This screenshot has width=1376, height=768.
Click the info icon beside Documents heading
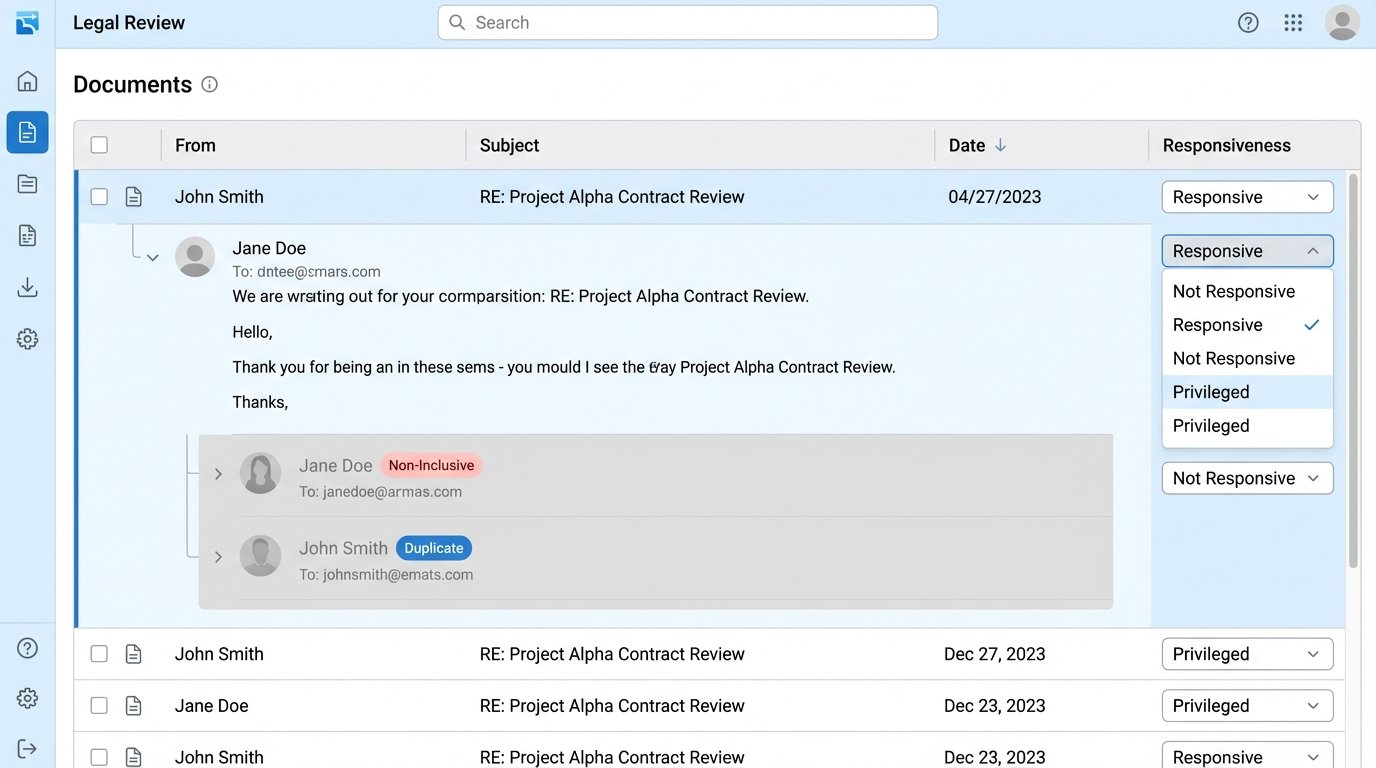209,85
